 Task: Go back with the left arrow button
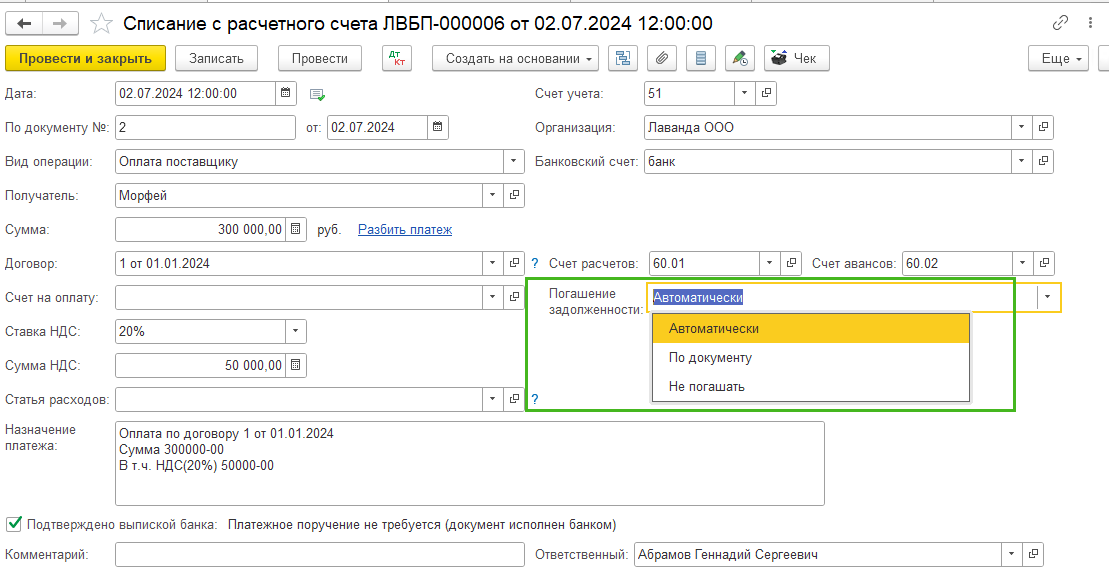[x=24, y=24]
